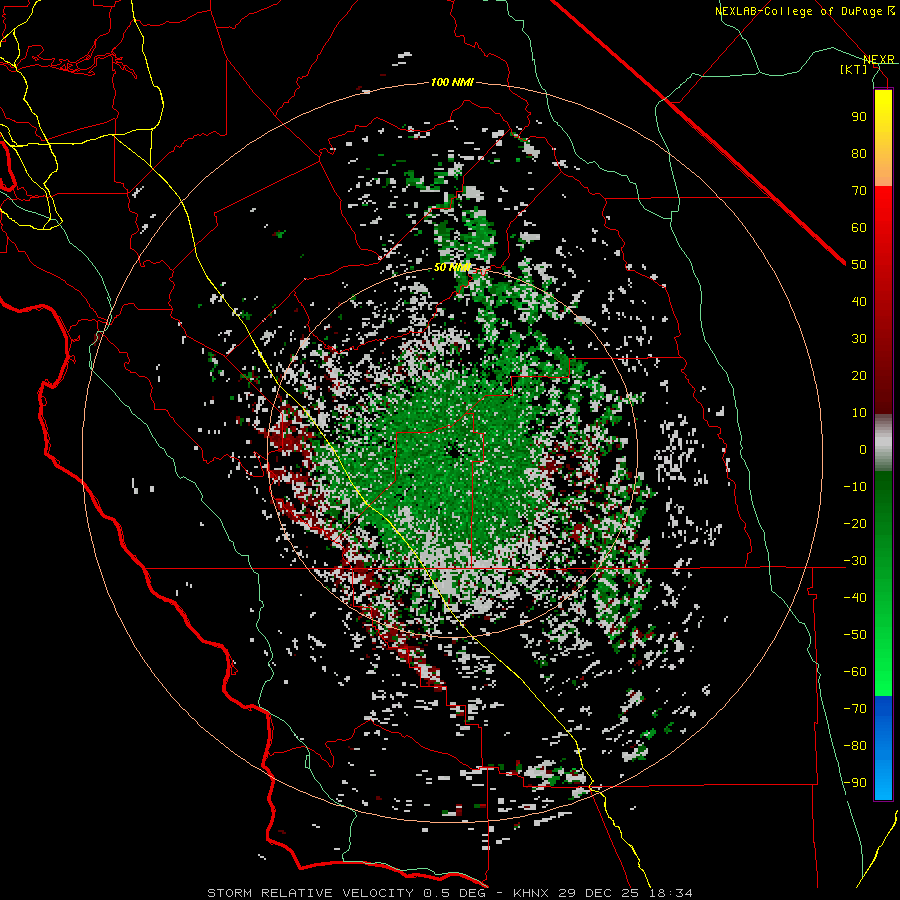Click the 100 NMI range ring label

pos(452,82)
